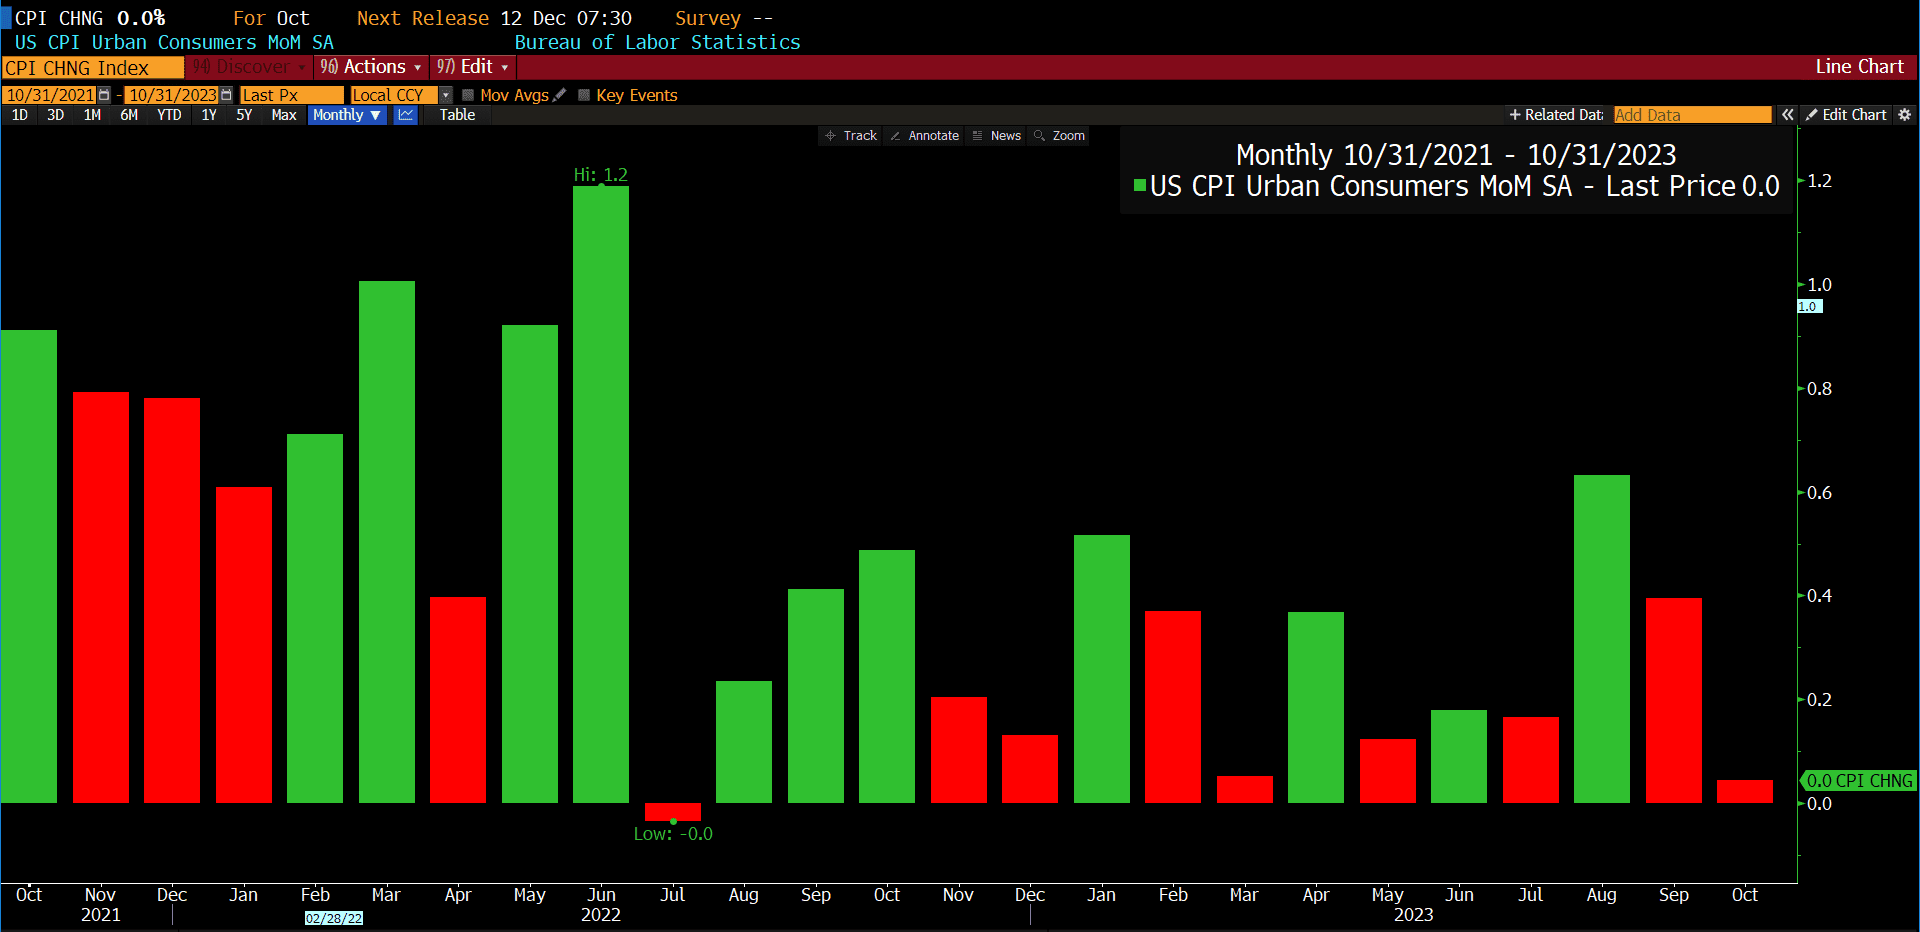Expand the Monthly periodicity dropdown

(346, 115)
